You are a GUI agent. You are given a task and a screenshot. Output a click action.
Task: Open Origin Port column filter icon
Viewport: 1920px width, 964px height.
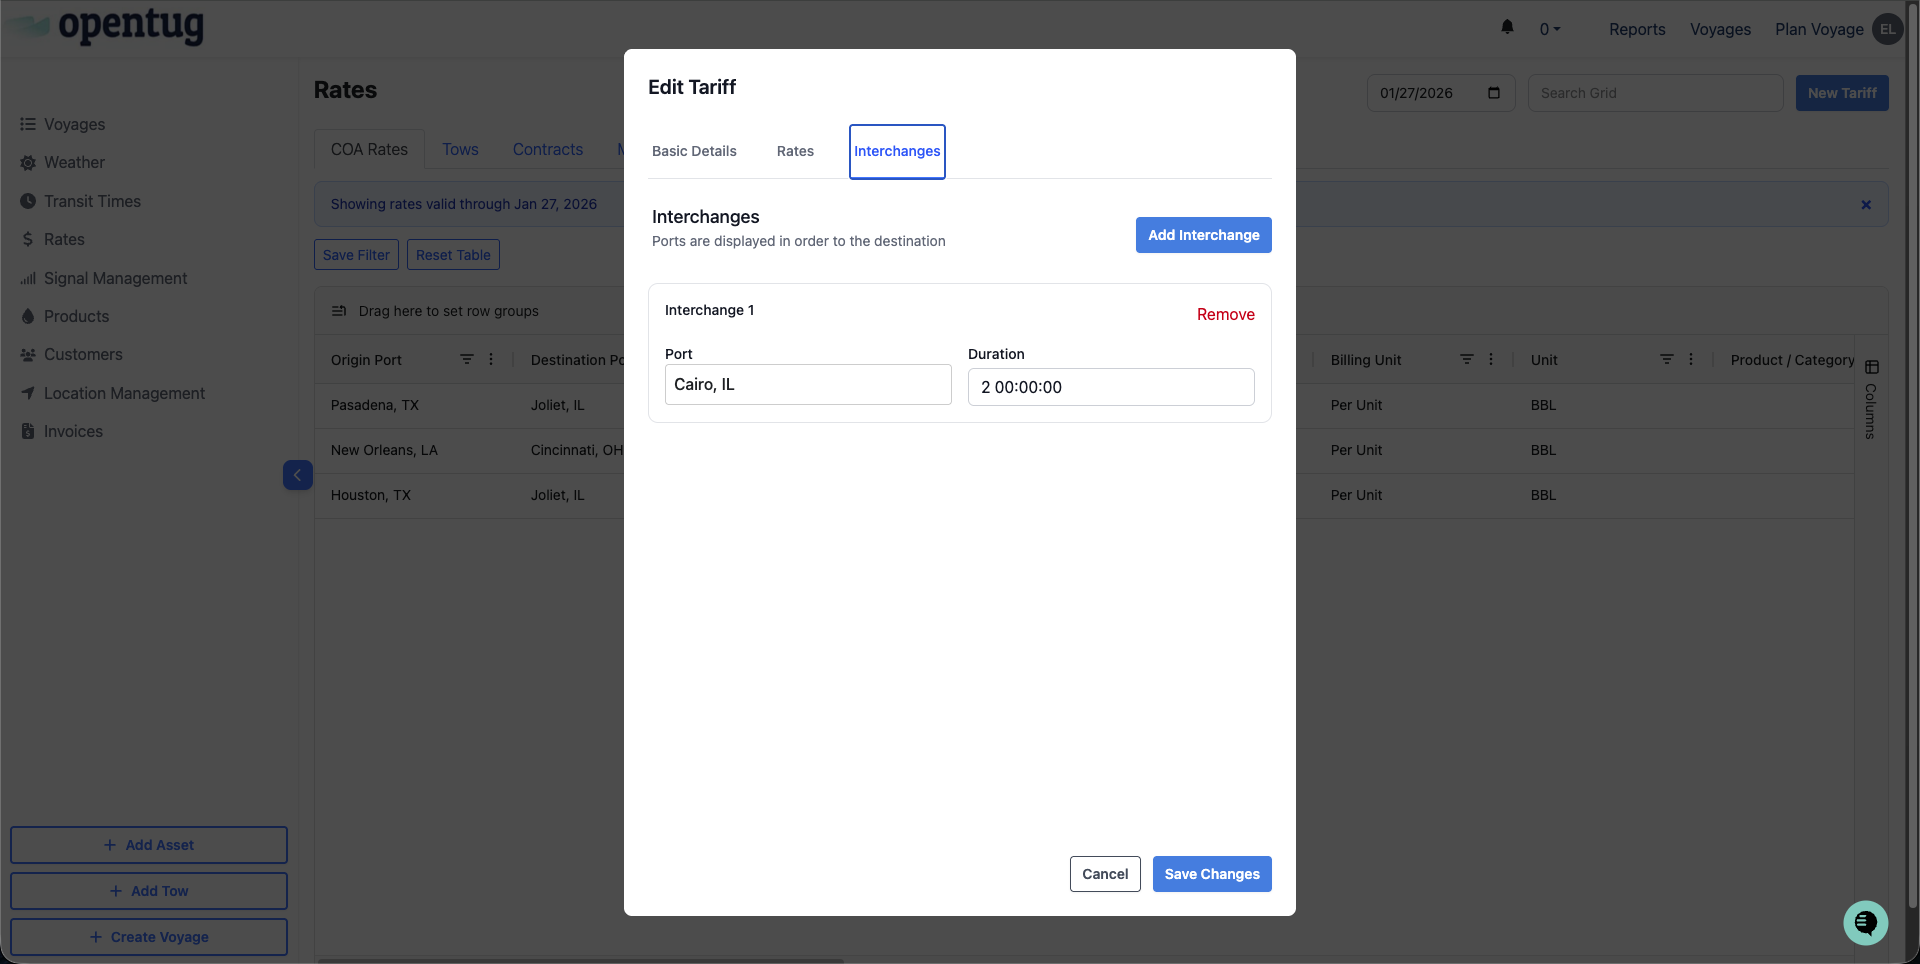point(466,360)
